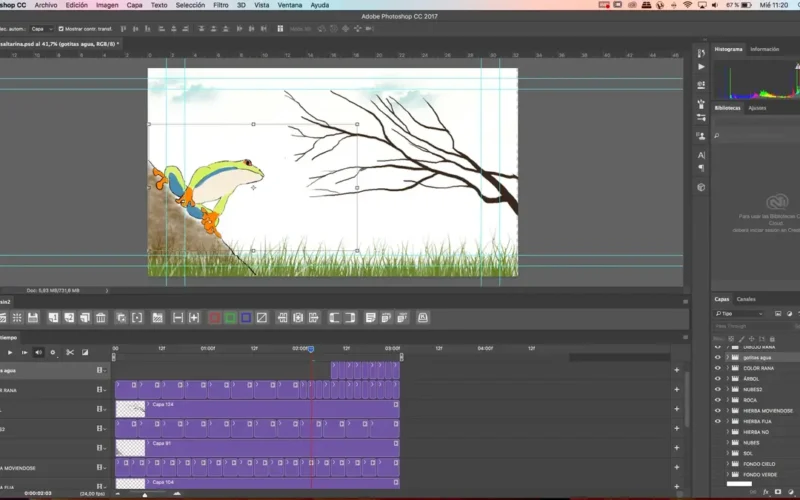Hide the HIERBA MOVIENDOSE layer group

point(717,411)
